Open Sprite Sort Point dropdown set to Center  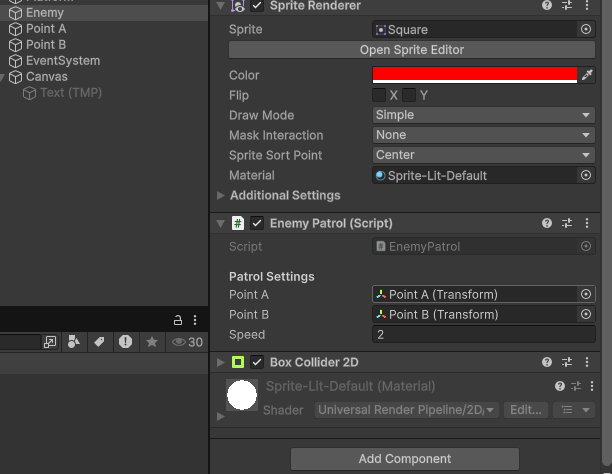point(484,155)
